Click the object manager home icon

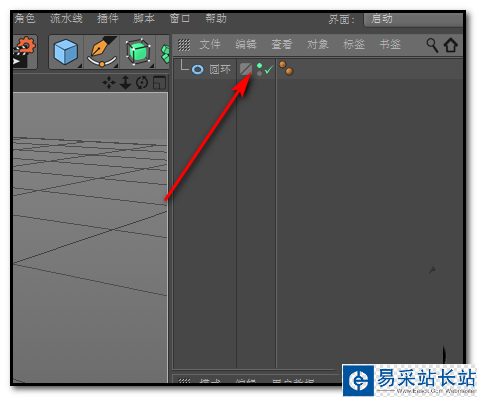(x=451, y=45)
